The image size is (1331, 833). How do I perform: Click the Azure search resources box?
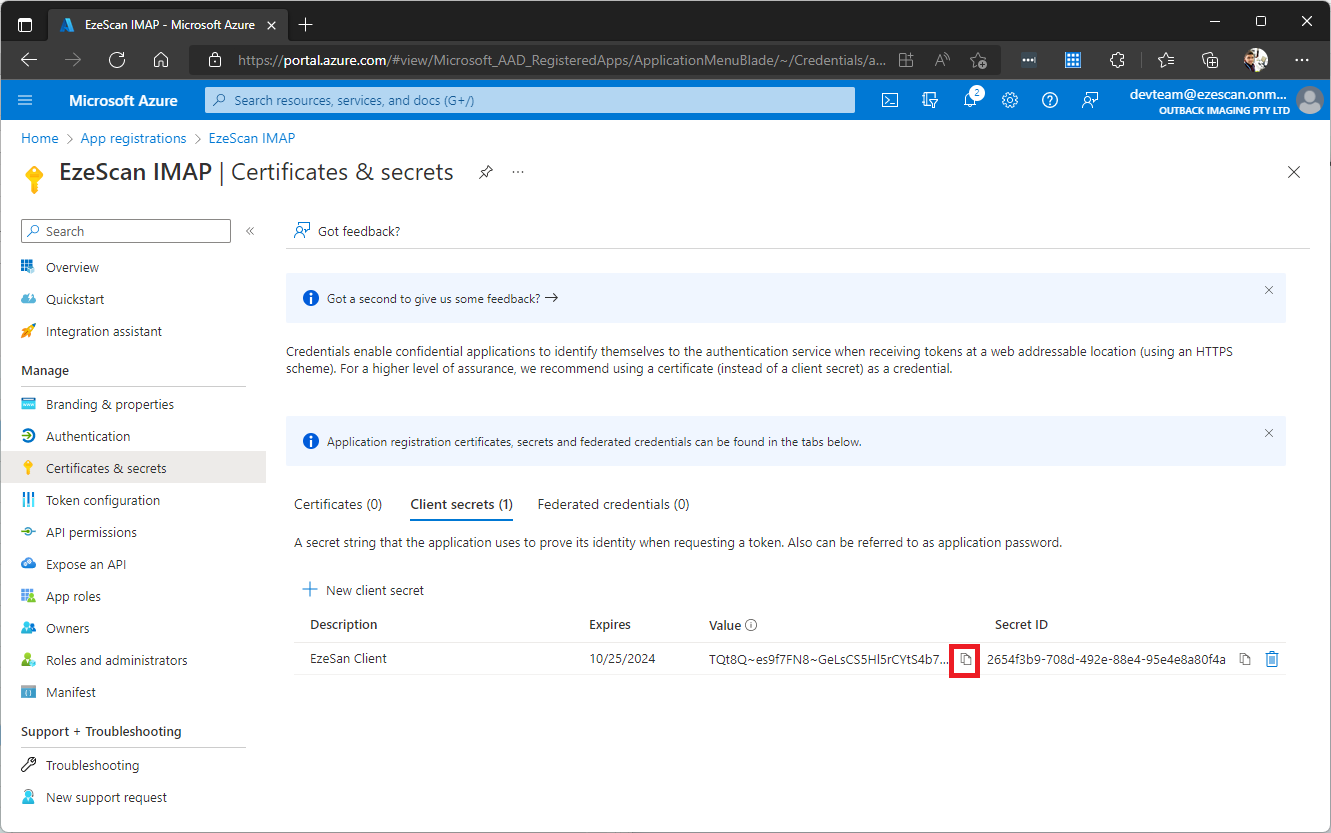point(530,100)
